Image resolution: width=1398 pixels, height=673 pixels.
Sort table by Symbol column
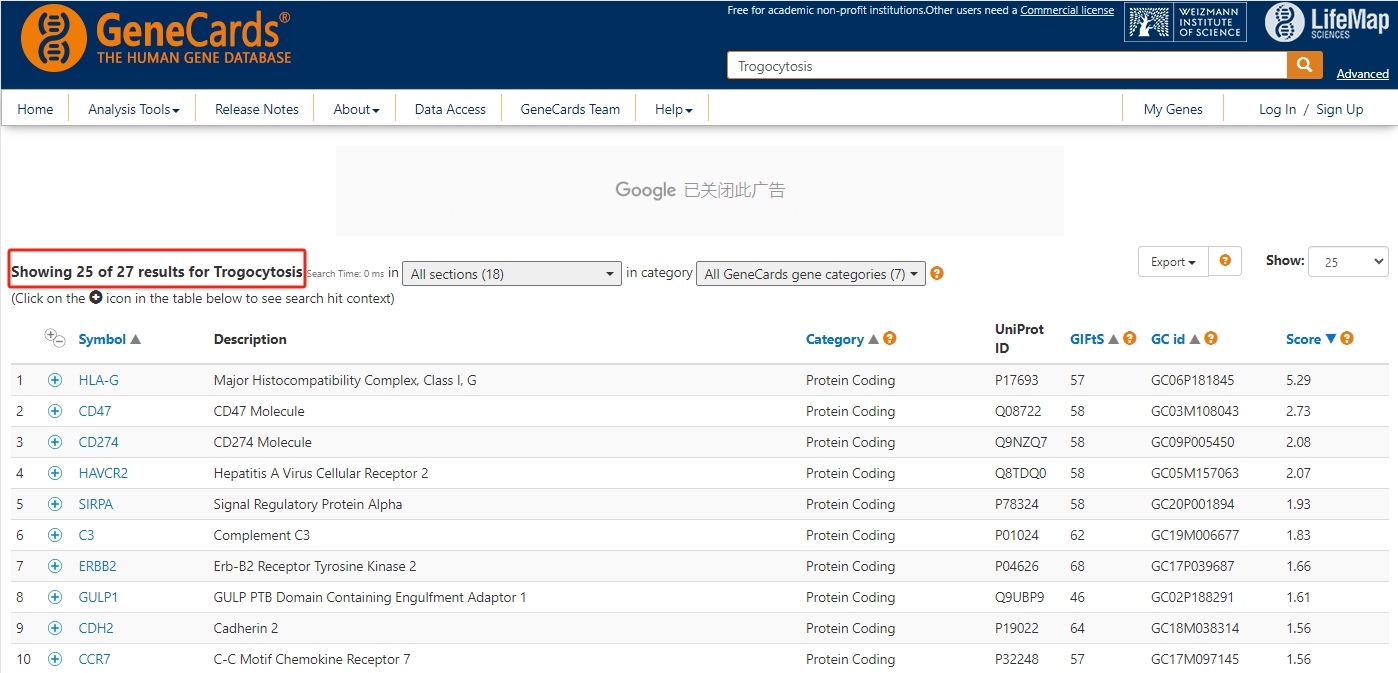[102, 339]
